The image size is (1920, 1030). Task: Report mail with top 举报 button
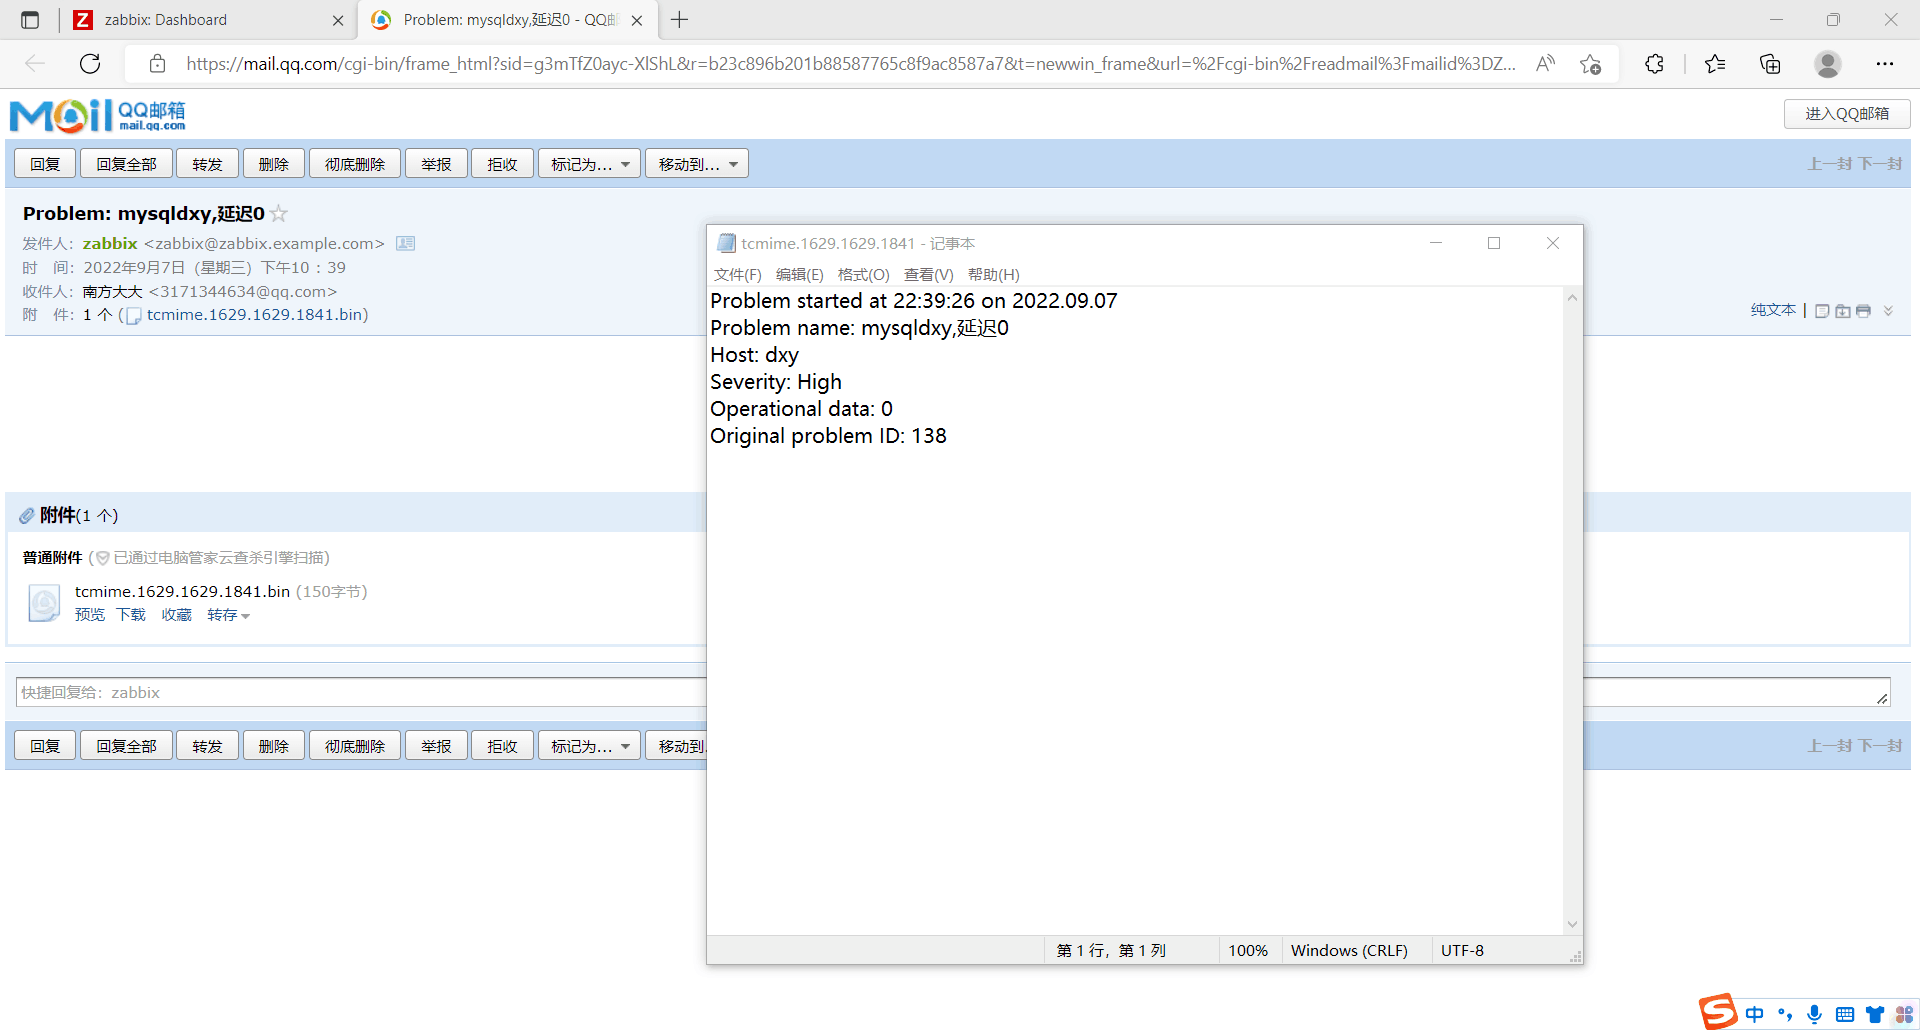pyautogui.click(x=436, y=164)
